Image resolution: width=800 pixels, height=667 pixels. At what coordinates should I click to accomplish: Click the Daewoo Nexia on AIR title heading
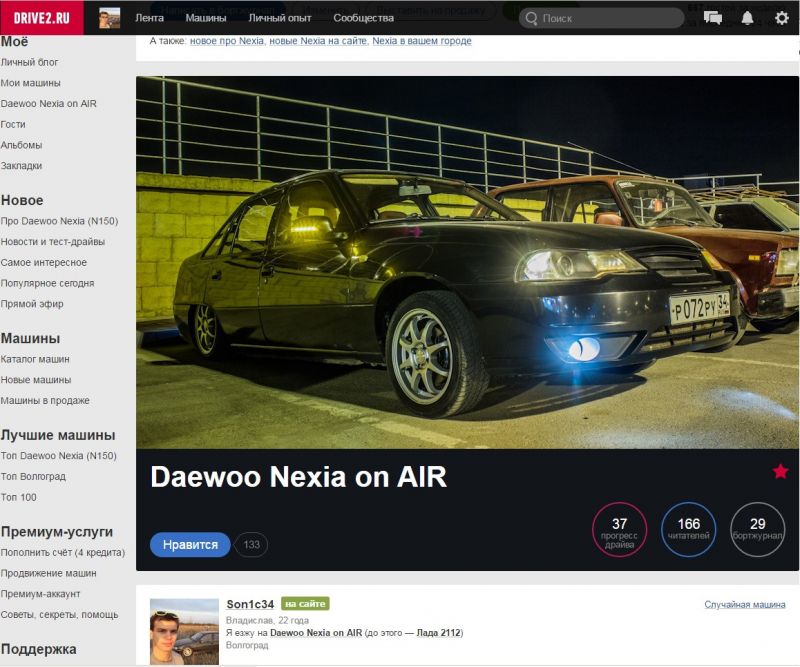(x=298, y=477)
